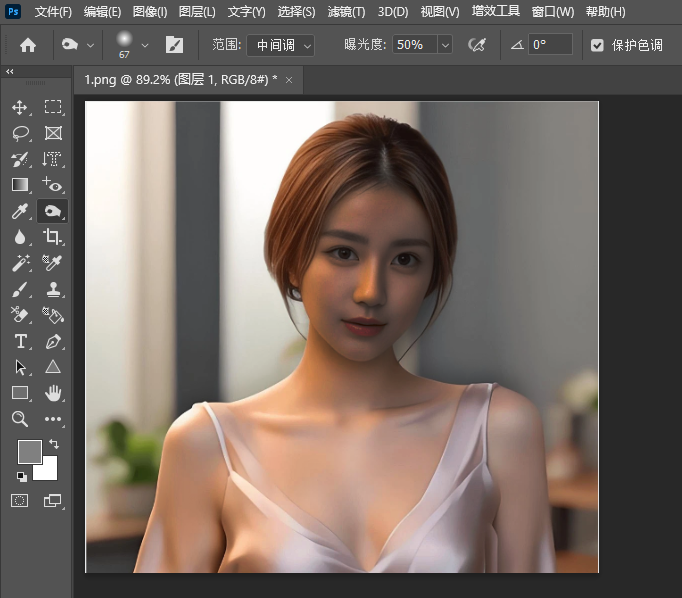
Task: Toggle Quick Mask mode
Action: 20,500
